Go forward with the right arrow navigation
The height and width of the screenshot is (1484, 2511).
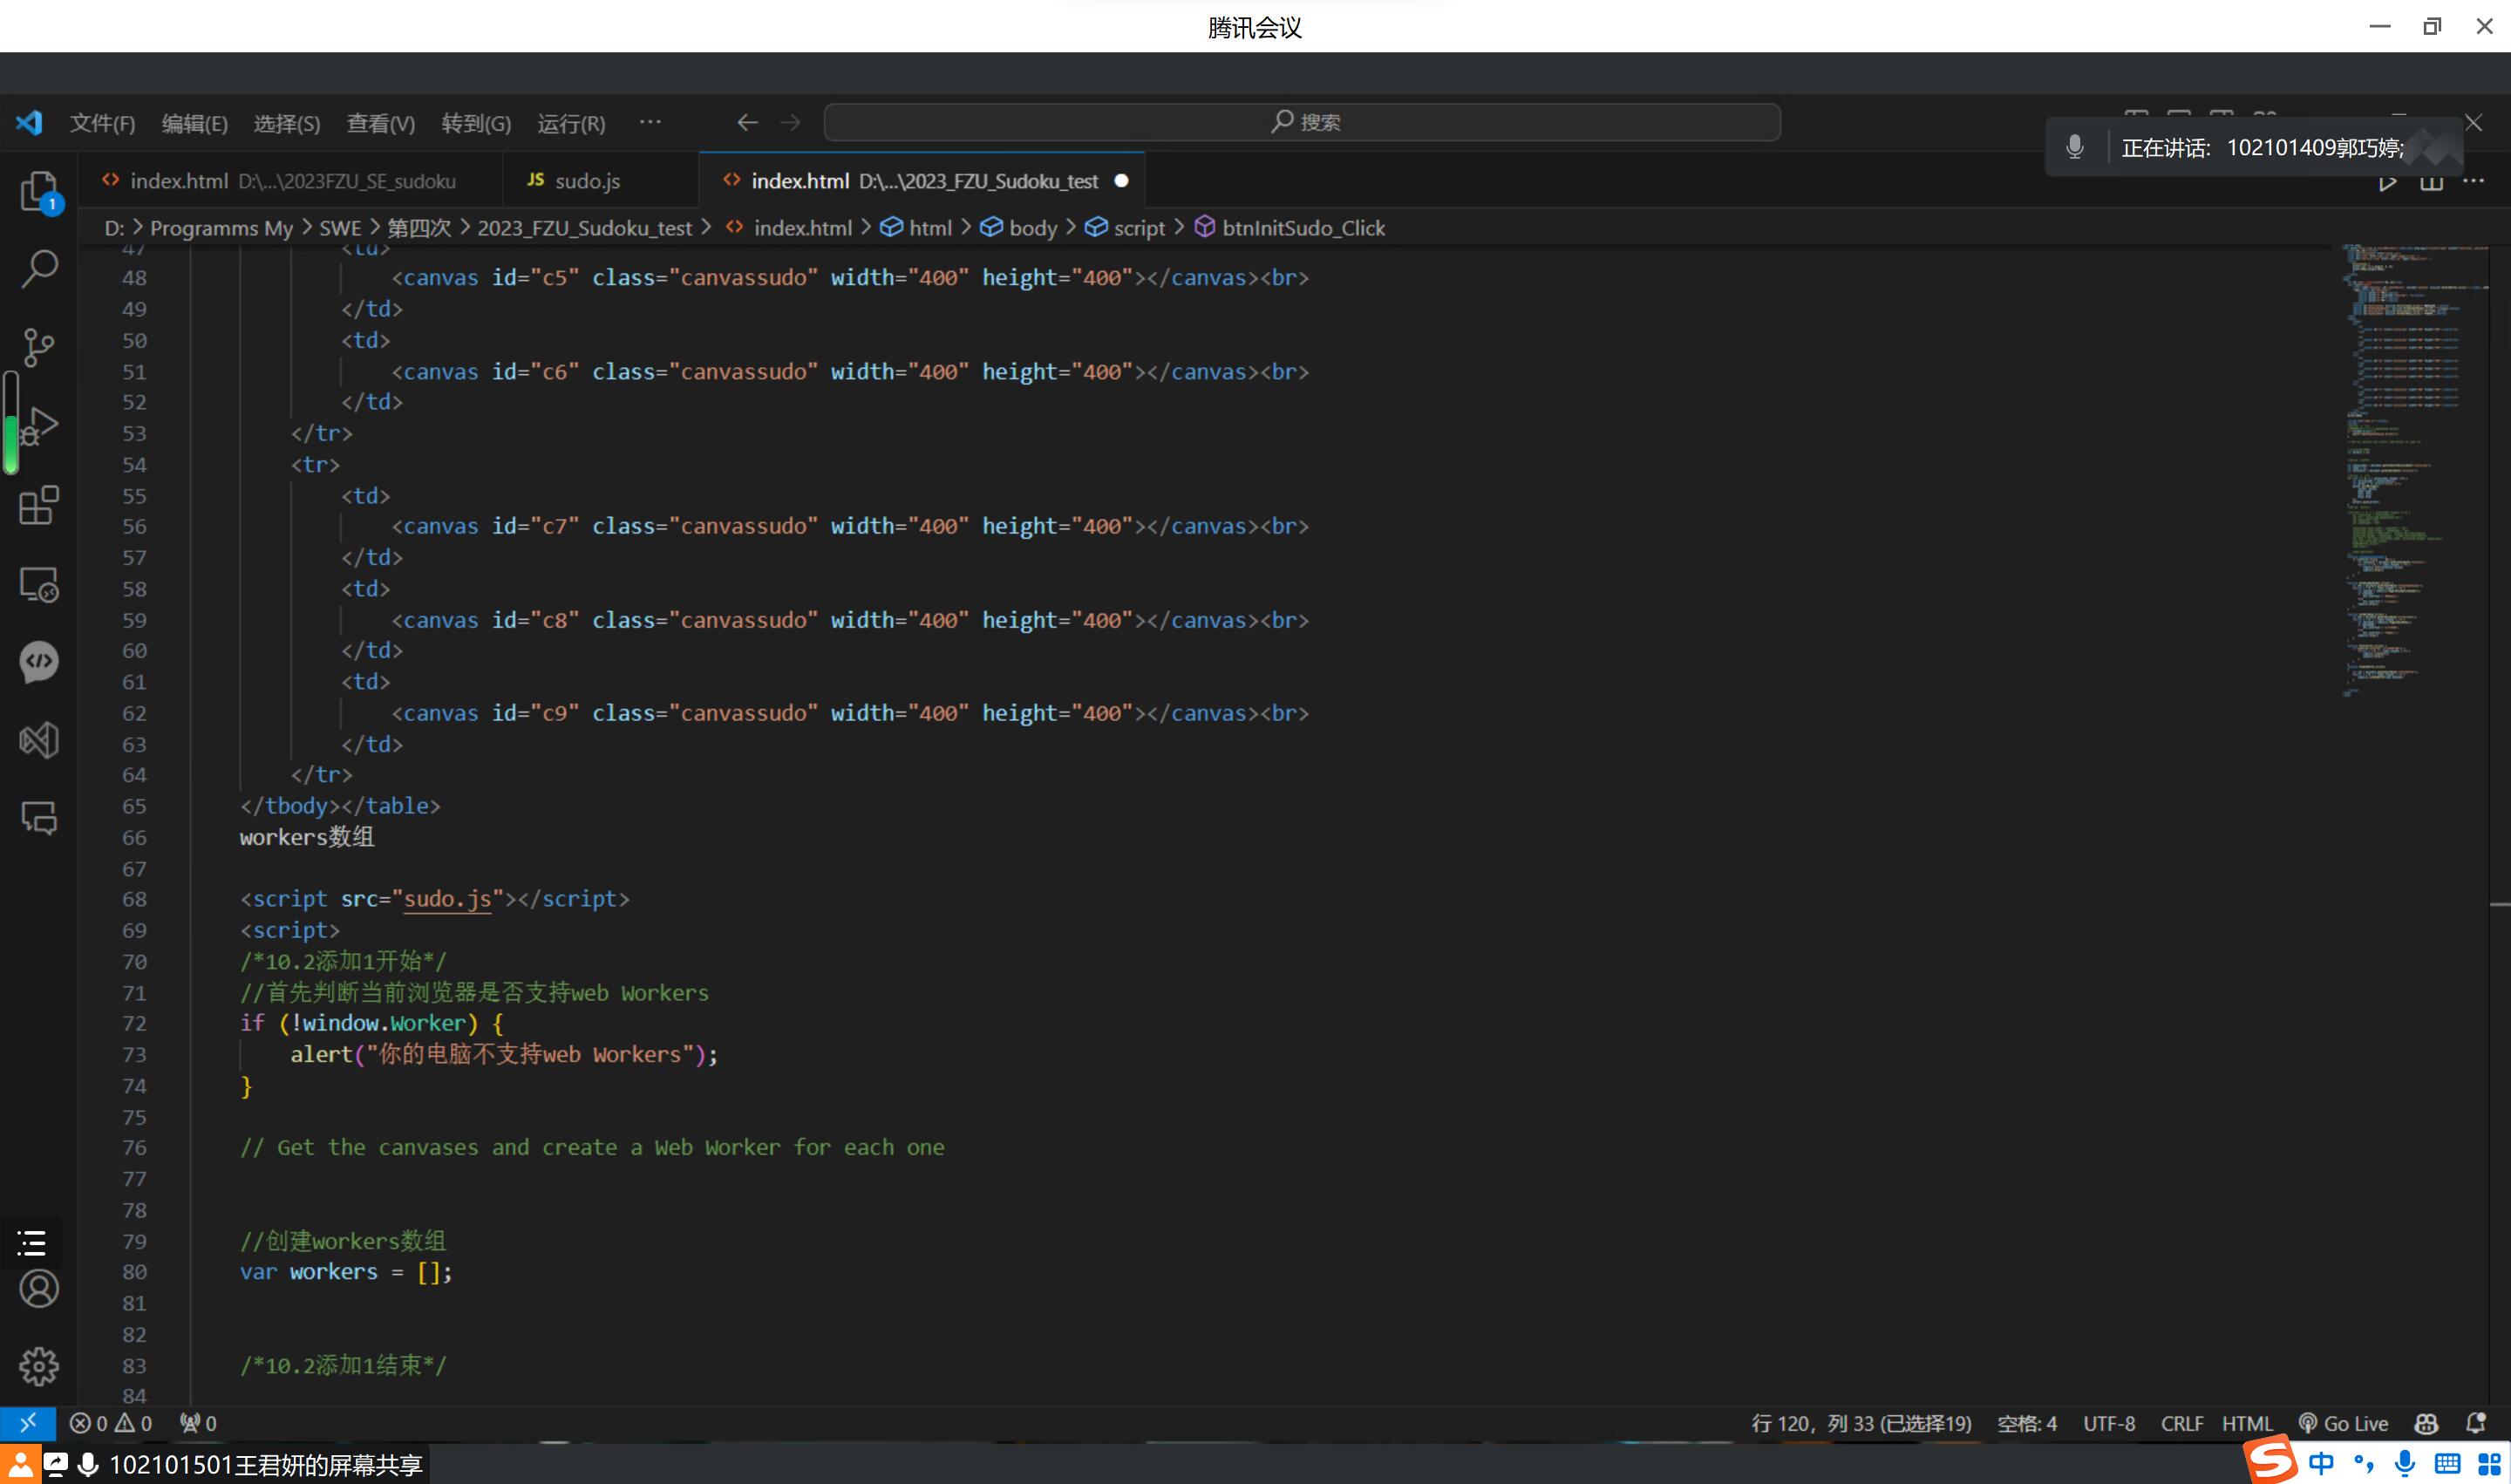(791, 122)
